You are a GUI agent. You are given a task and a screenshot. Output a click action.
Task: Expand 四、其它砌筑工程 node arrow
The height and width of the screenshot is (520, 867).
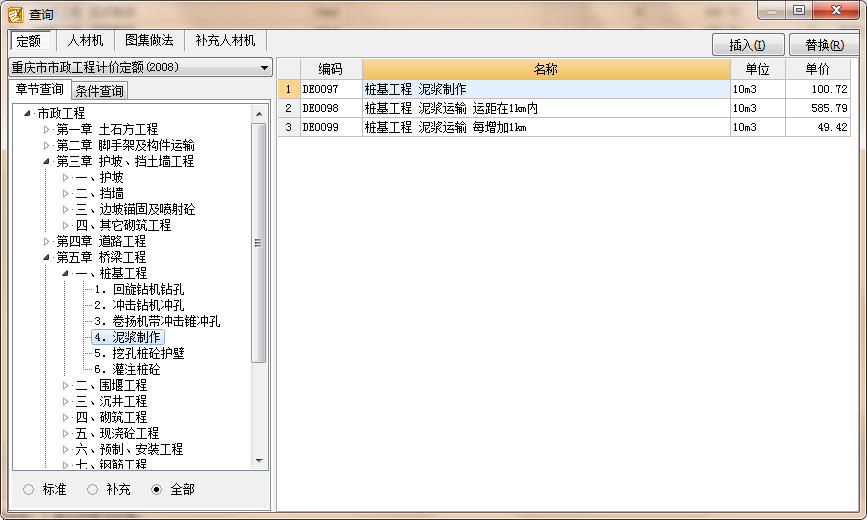[x=65, y=226]
